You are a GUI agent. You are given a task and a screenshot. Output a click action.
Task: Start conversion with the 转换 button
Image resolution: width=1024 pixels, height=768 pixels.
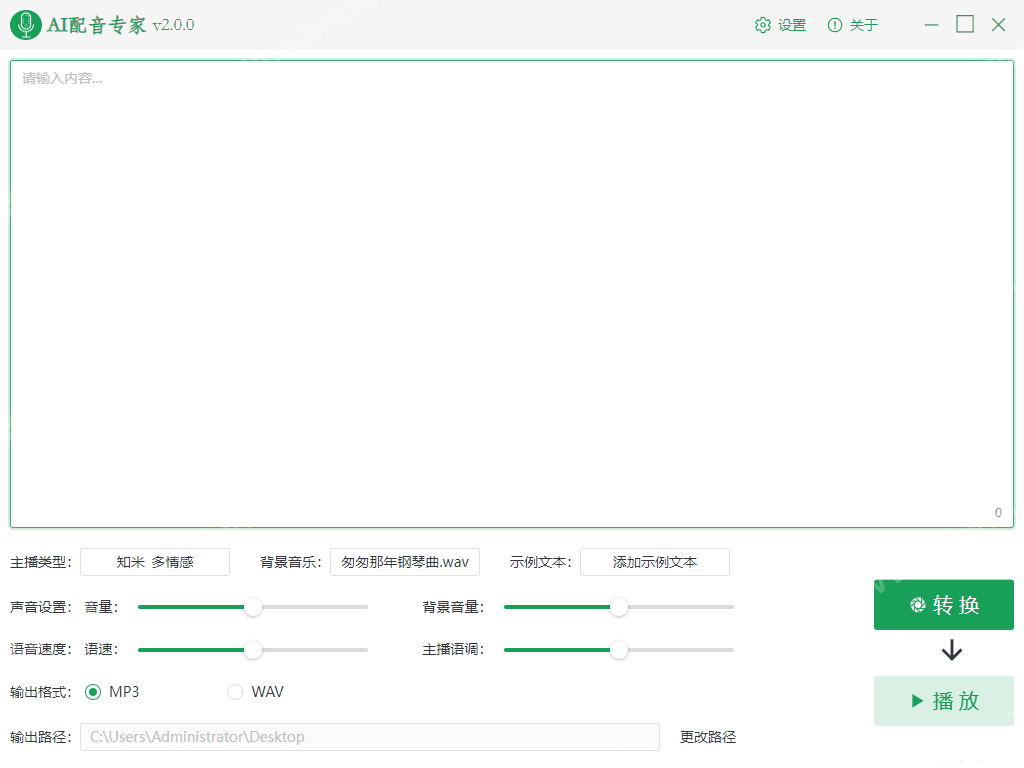point(944,604)
